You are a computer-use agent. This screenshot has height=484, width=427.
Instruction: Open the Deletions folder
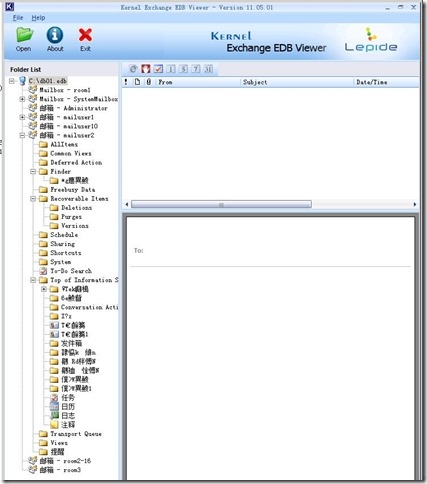[76, 207]
